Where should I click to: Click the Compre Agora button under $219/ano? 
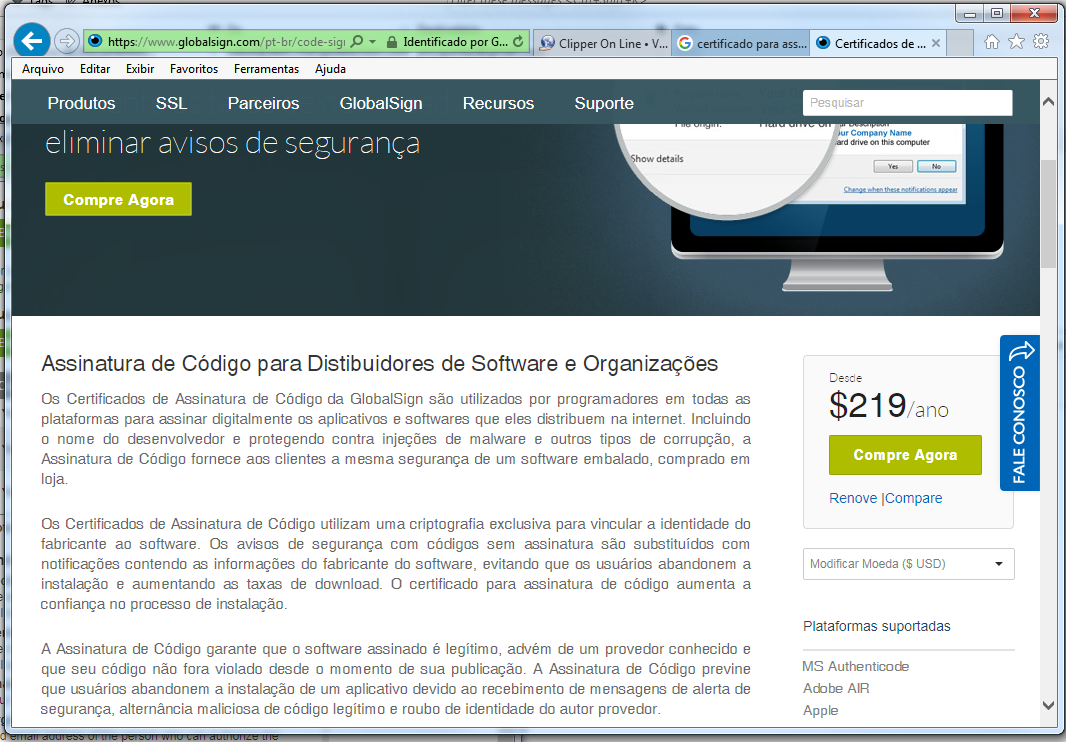(905, 455)
